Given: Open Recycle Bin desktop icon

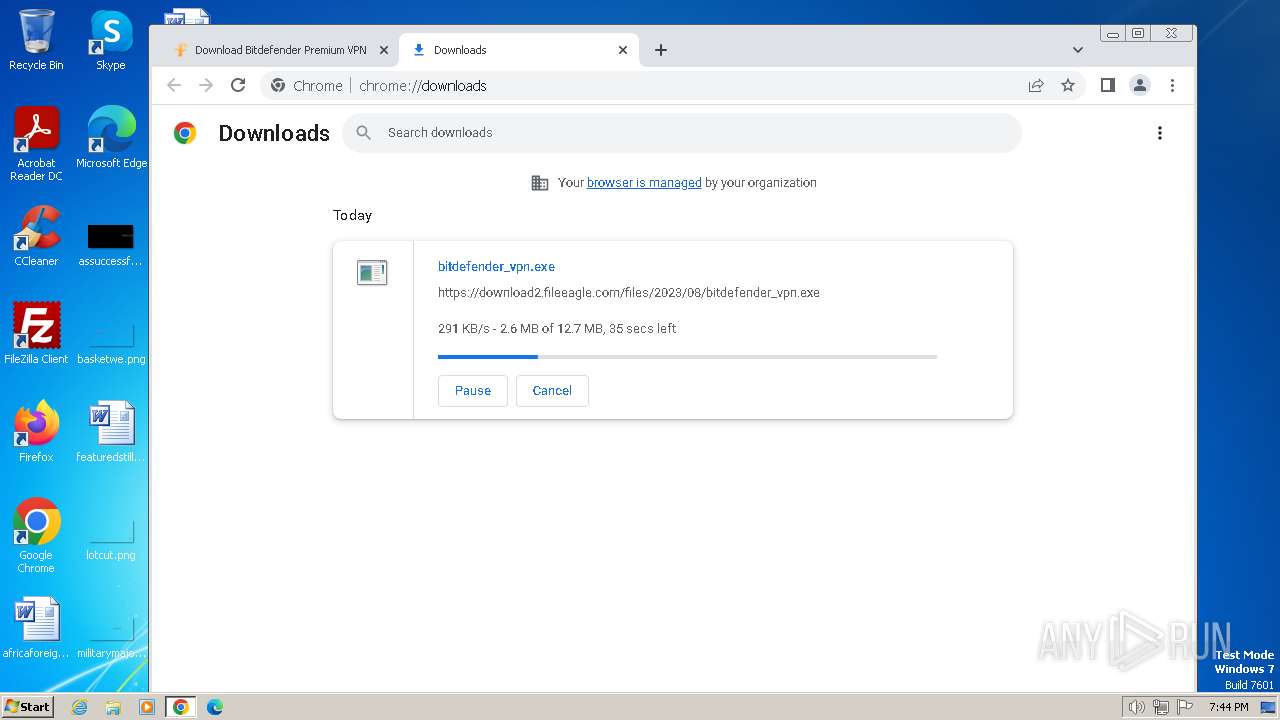Looking at the screenshot, I should [x=36, y=40].
